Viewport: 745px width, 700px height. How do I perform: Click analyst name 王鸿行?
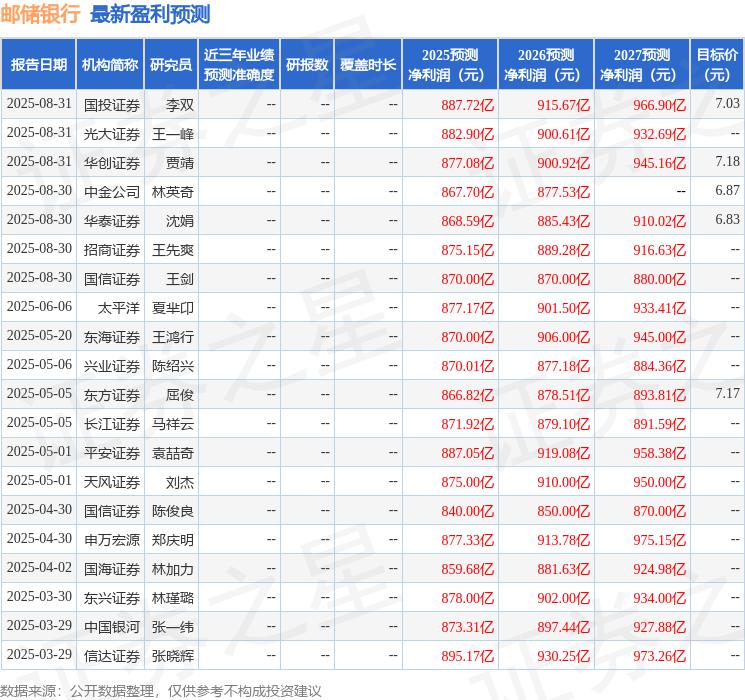click(173, 337)
